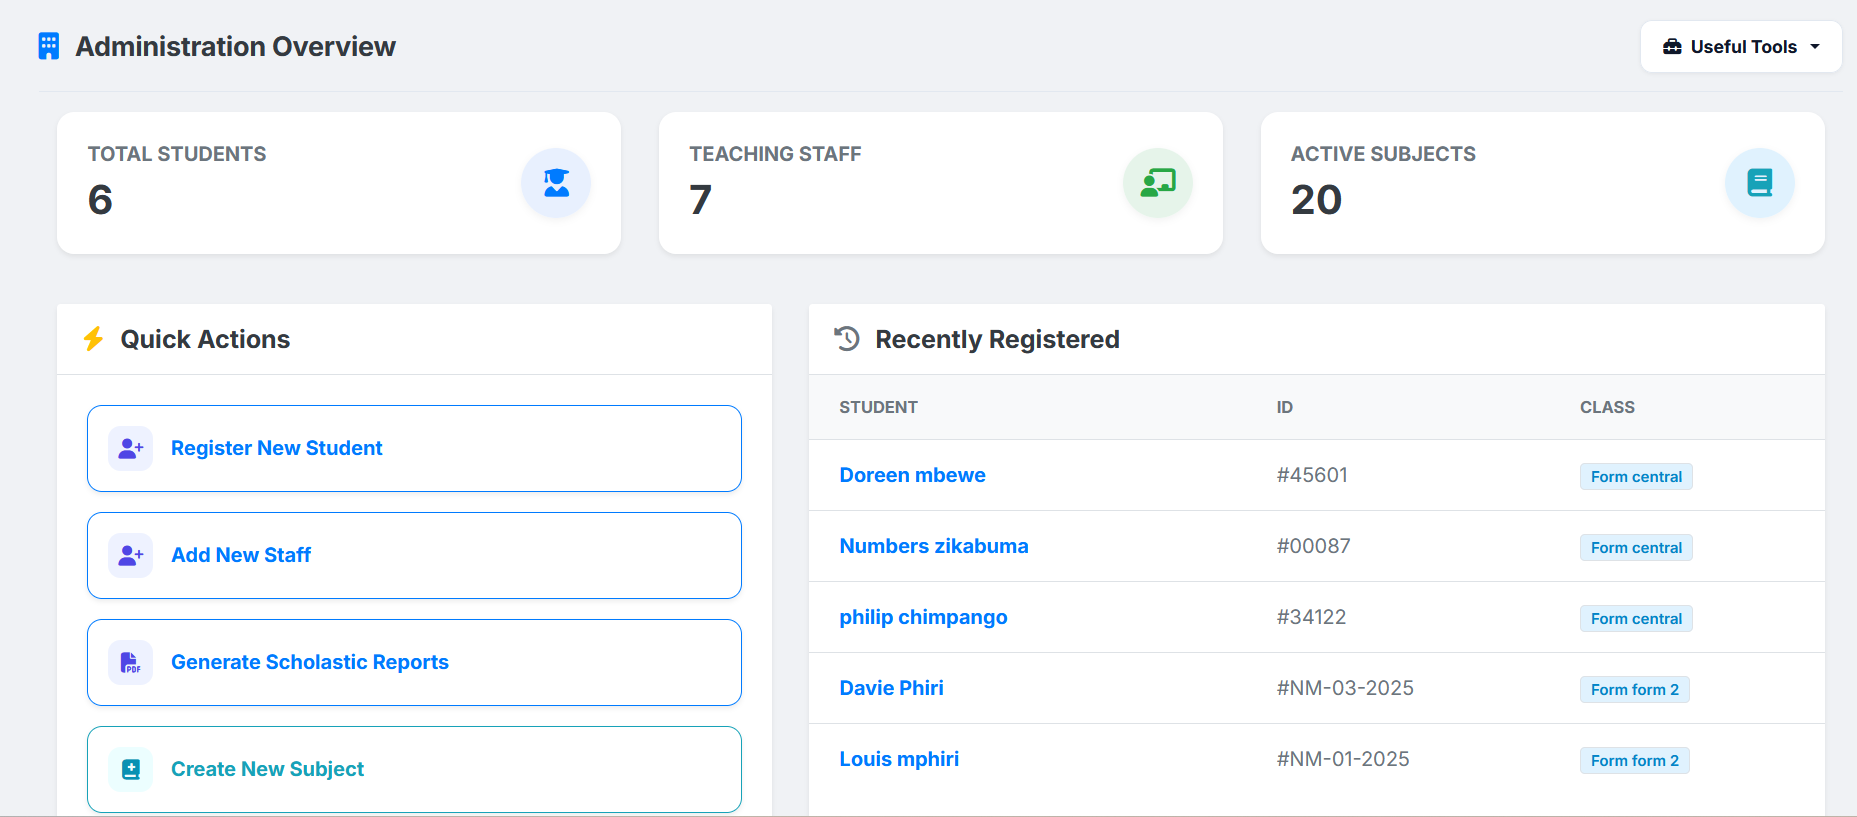Click the Total Students count 6

click(100, 200)
